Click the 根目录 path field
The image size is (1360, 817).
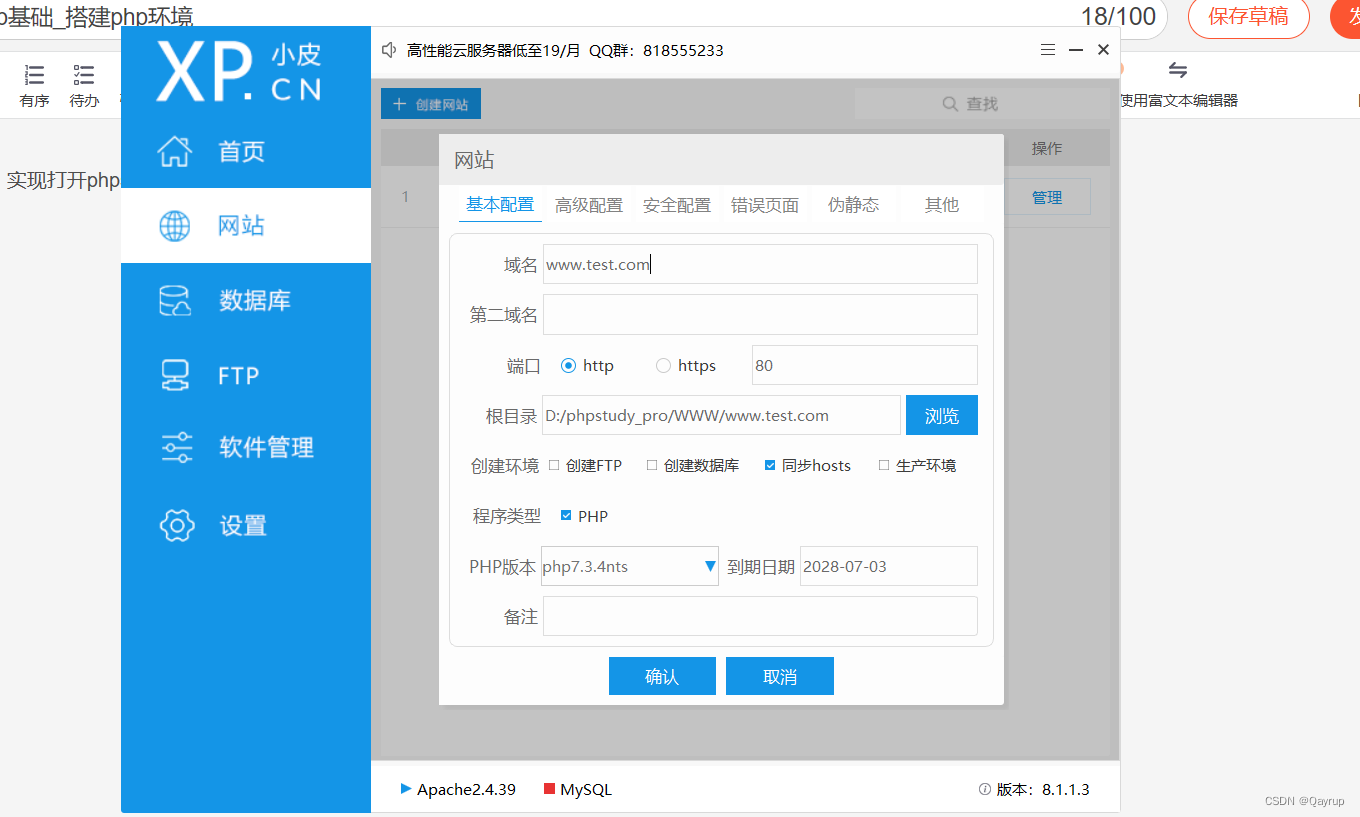coord(722,416)
